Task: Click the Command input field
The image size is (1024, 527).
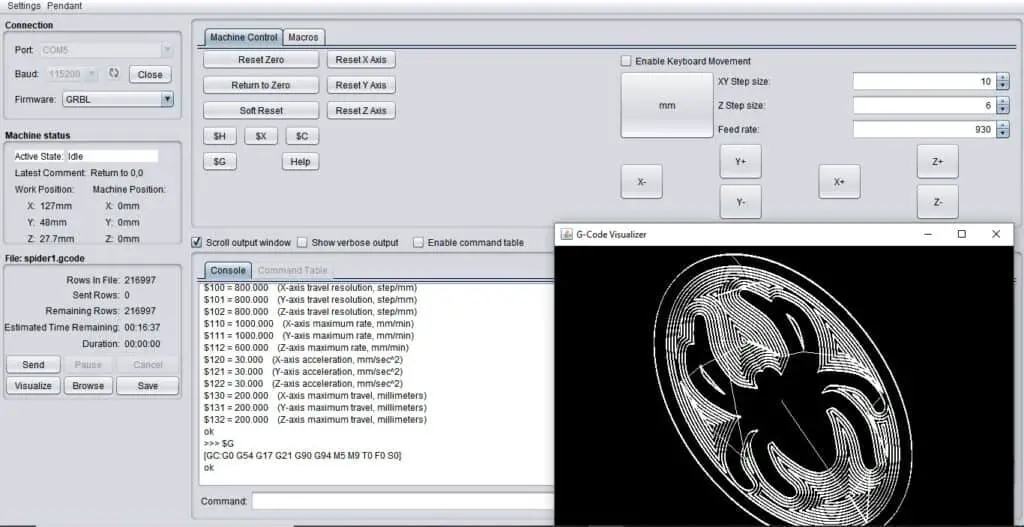Action: point(402,502)
